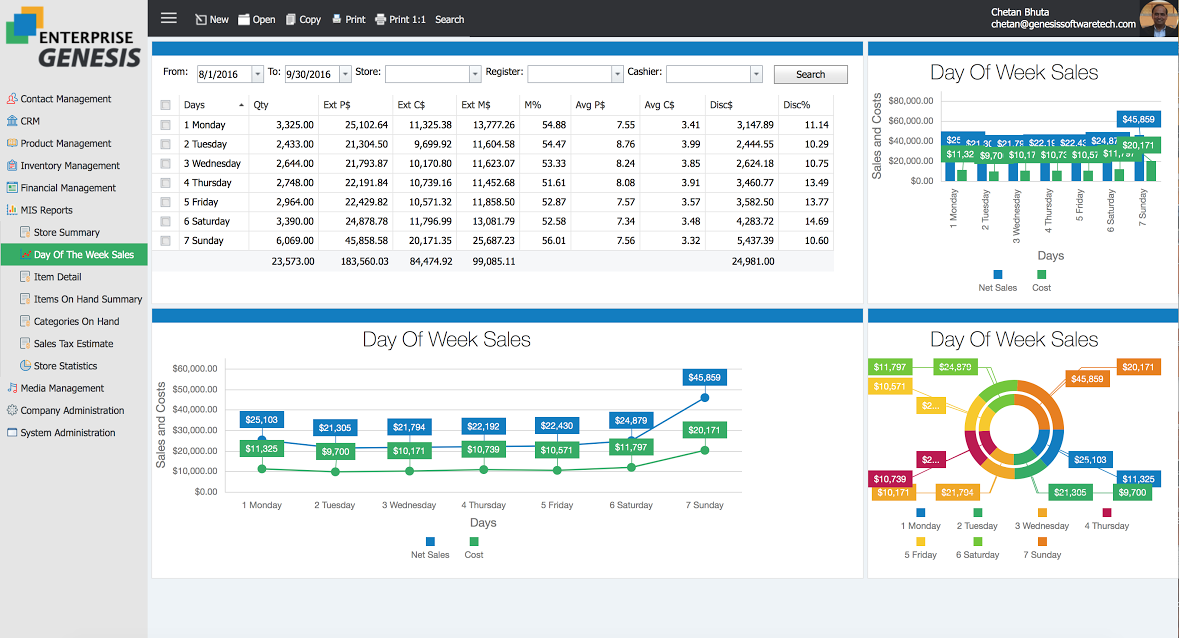Screen dimensions: 1179x638
Task: Open Inventory Management in sidebar
Action: coord(69,166)
